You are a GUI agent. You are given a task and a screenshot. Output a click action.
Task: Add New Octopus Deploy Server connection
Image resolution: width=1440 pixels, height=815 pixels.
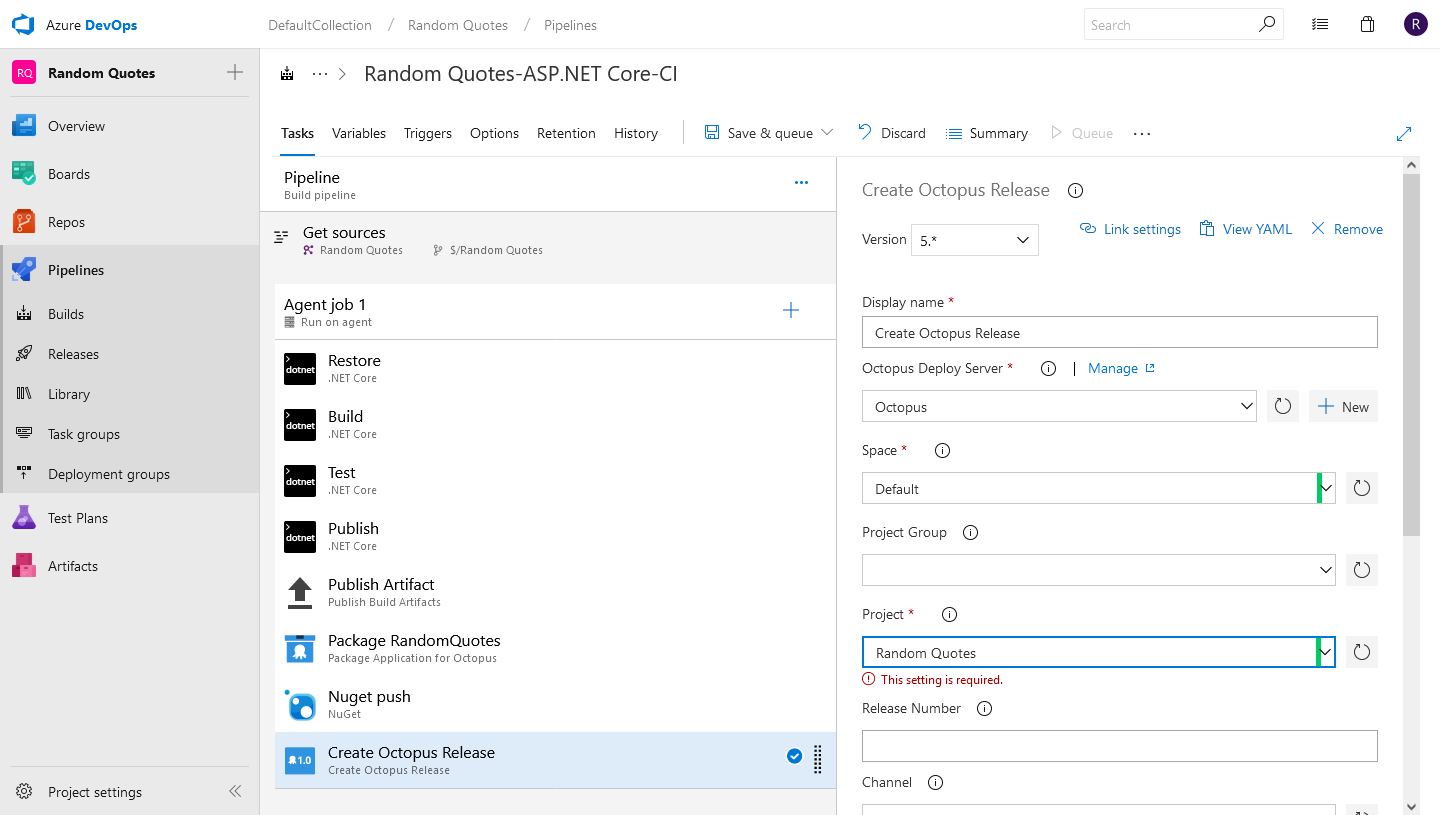(x=1343, y=406)
